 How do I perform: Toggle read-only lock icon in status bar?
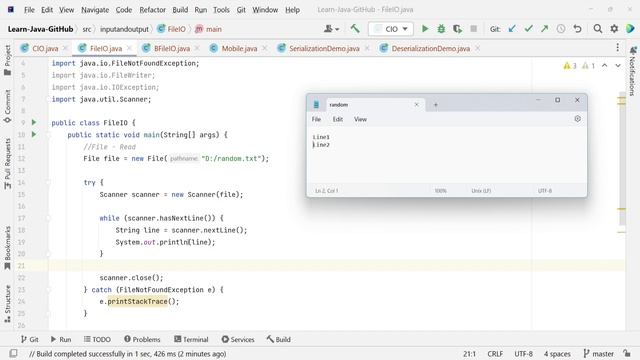point(627,353)
